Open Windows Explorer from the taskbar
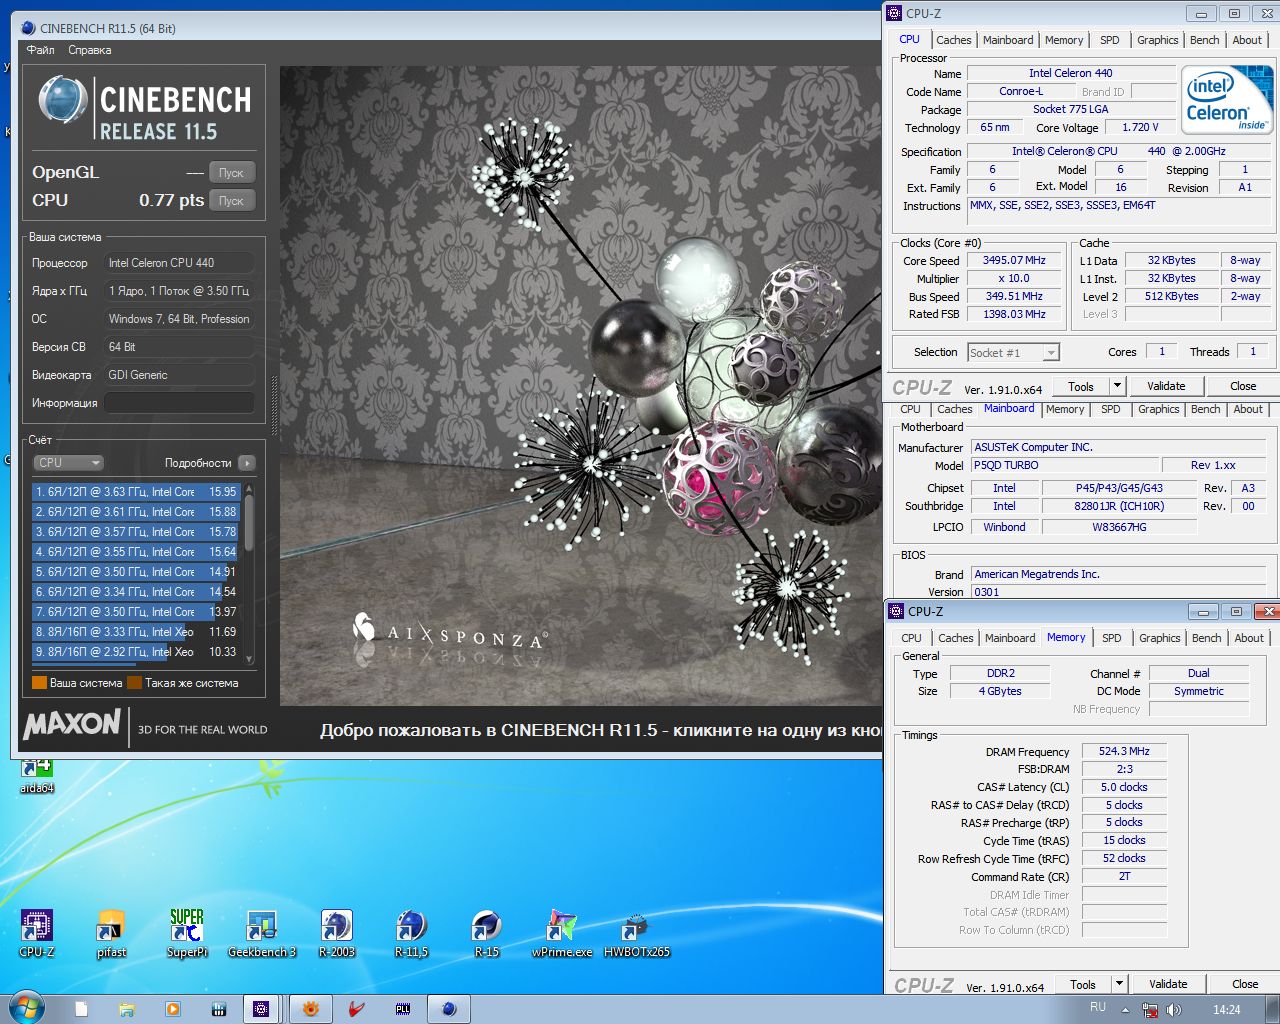The height and width of the screenshot is (1024, 1280). [127, 1009]
